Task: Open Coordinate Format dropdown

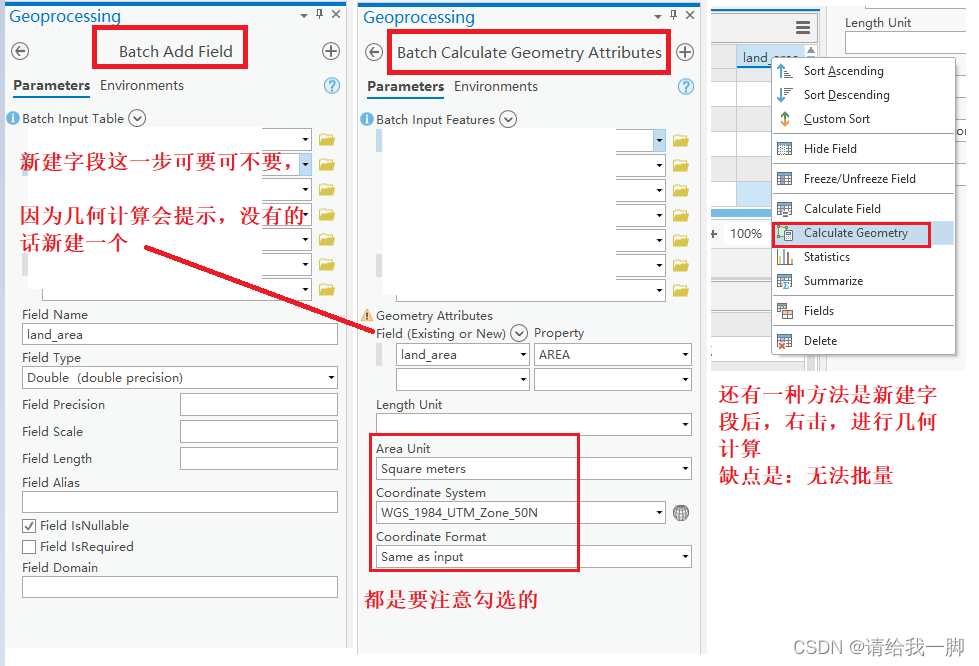Action: tap(685, 557)
